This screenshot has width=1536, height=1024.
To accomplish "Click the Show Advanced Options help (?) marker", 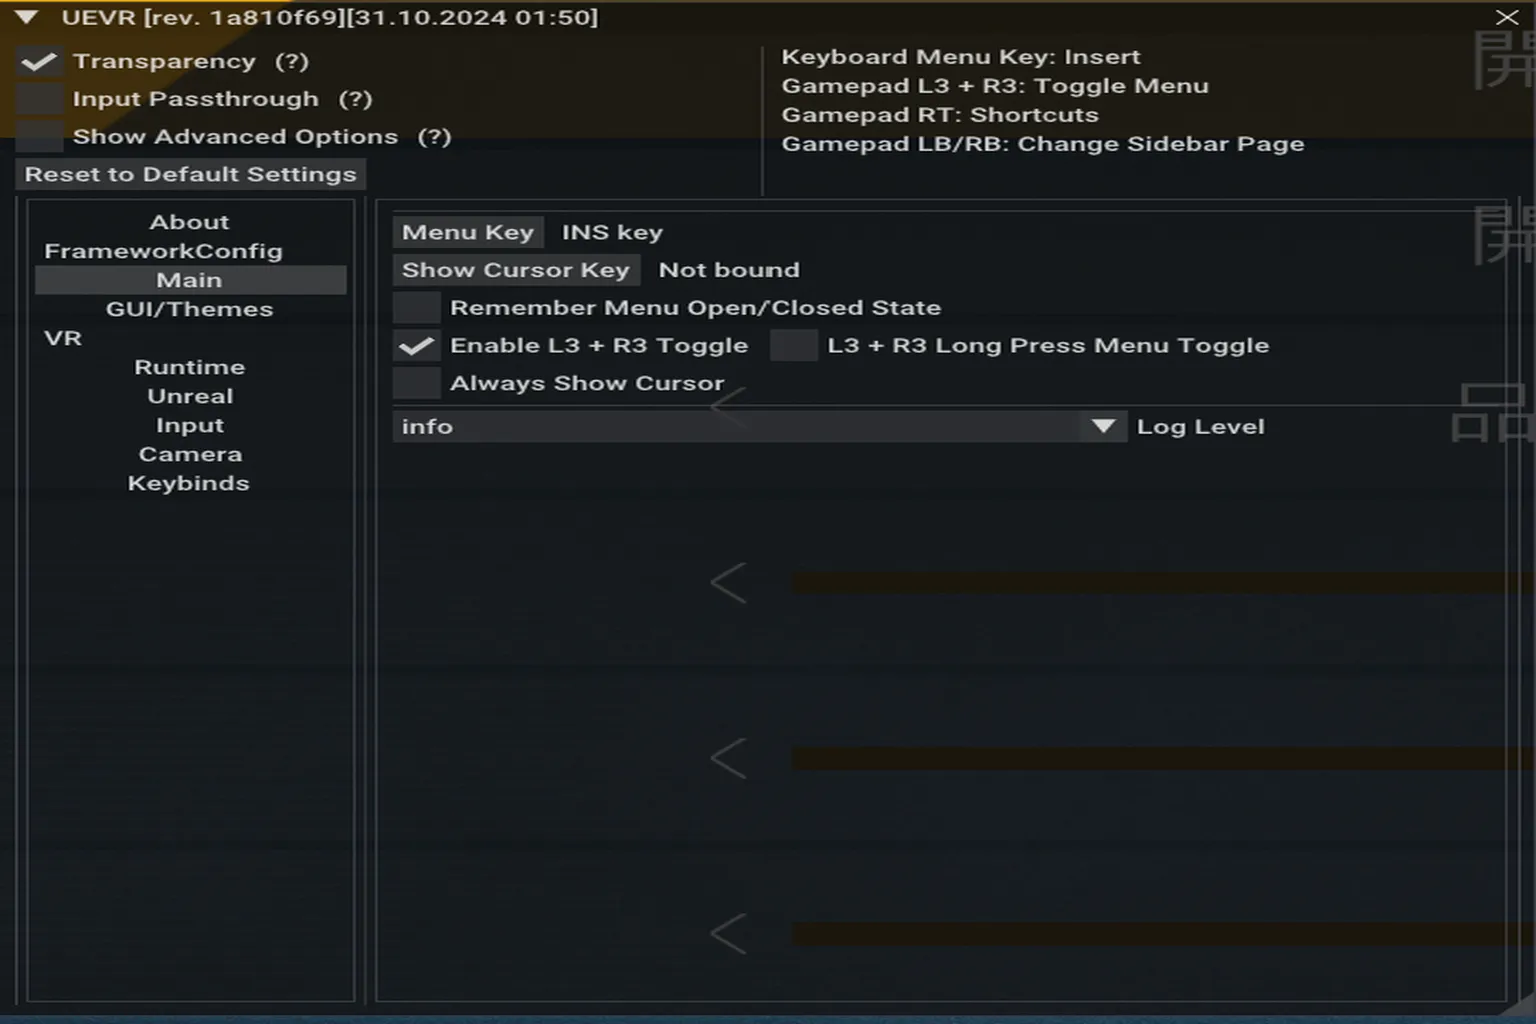I will 434,137.
